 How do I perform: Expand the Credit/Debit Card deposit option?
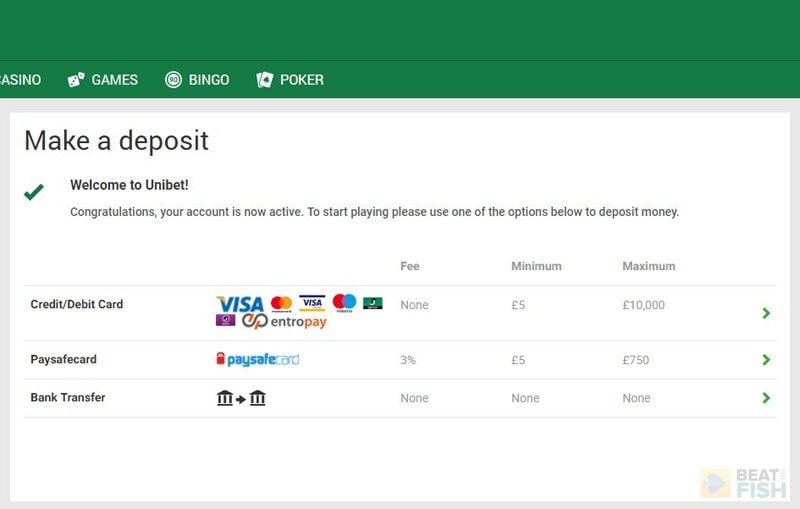[x=766, y=313]
